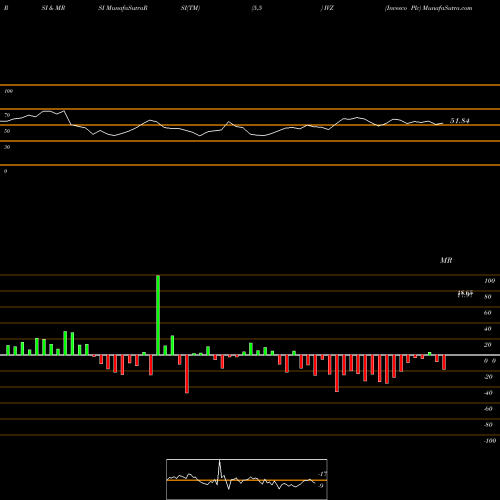Open the mini overview chart thumbnail at bottom
The width and height of the screenshot is (500, 500).
pyautogui.click(x=247, y=479)
